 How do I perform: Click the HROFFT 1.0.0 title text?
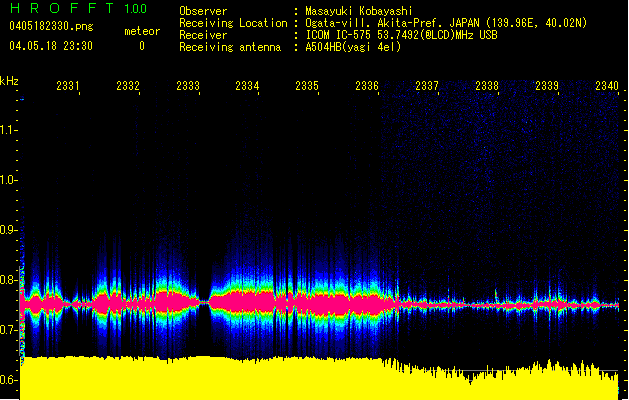pyautogui.click(x=78, y=8)
